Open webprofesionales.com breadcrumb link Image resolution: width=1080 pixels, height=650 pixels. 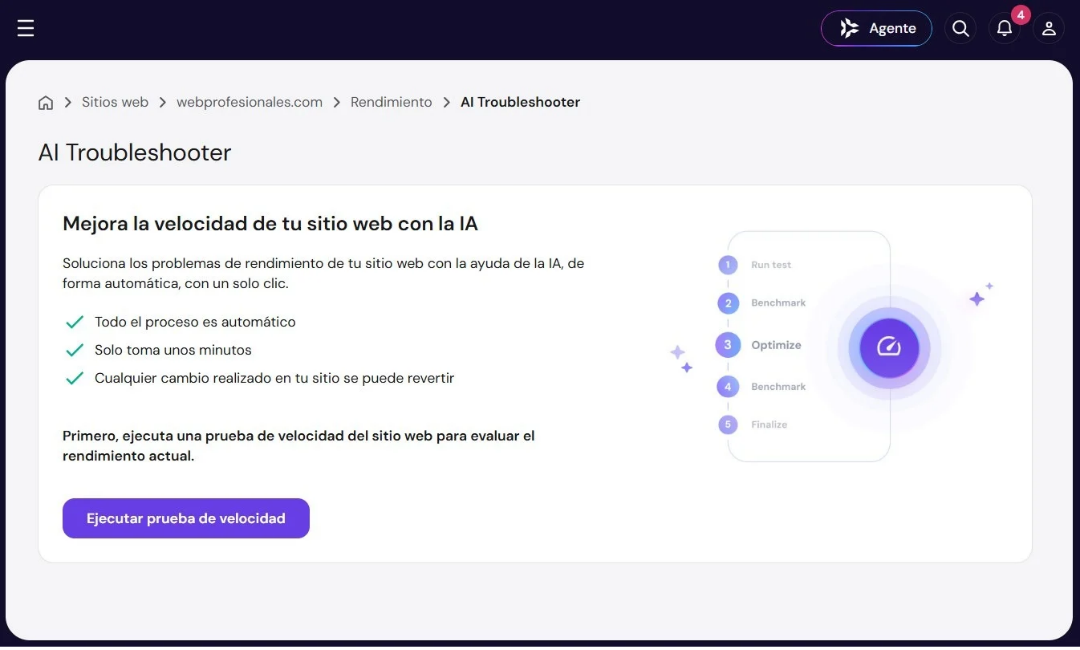point(249,102)
